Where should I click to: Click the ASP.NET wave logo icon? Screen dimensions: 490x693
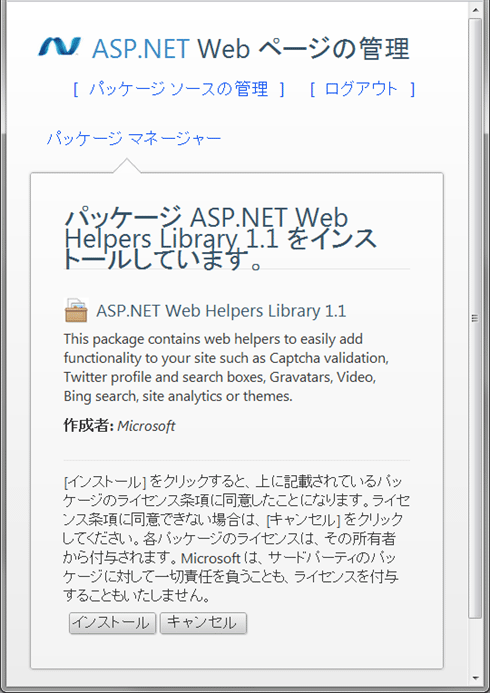[59, 48]
